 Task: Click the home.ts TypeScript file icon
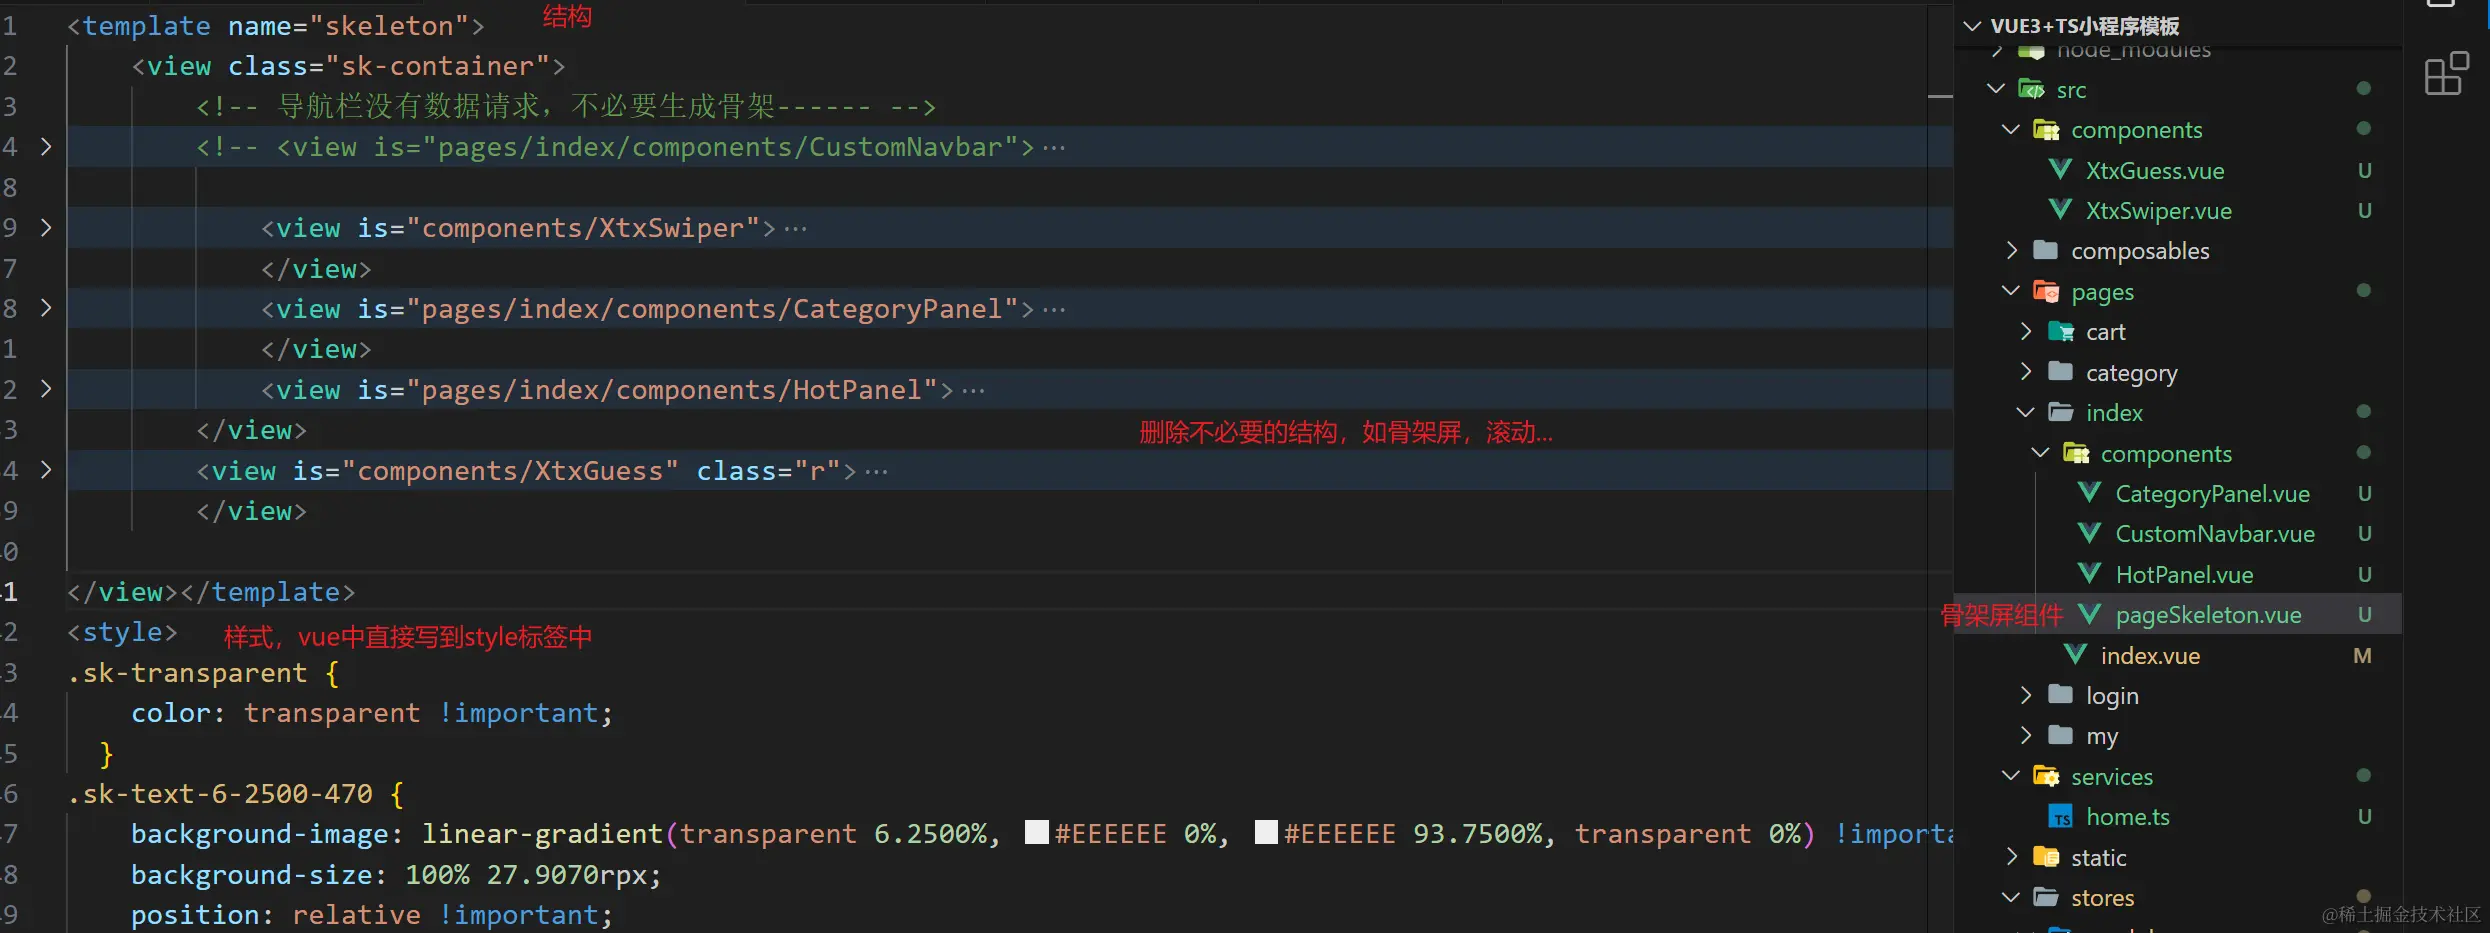tap(2060, 817)
